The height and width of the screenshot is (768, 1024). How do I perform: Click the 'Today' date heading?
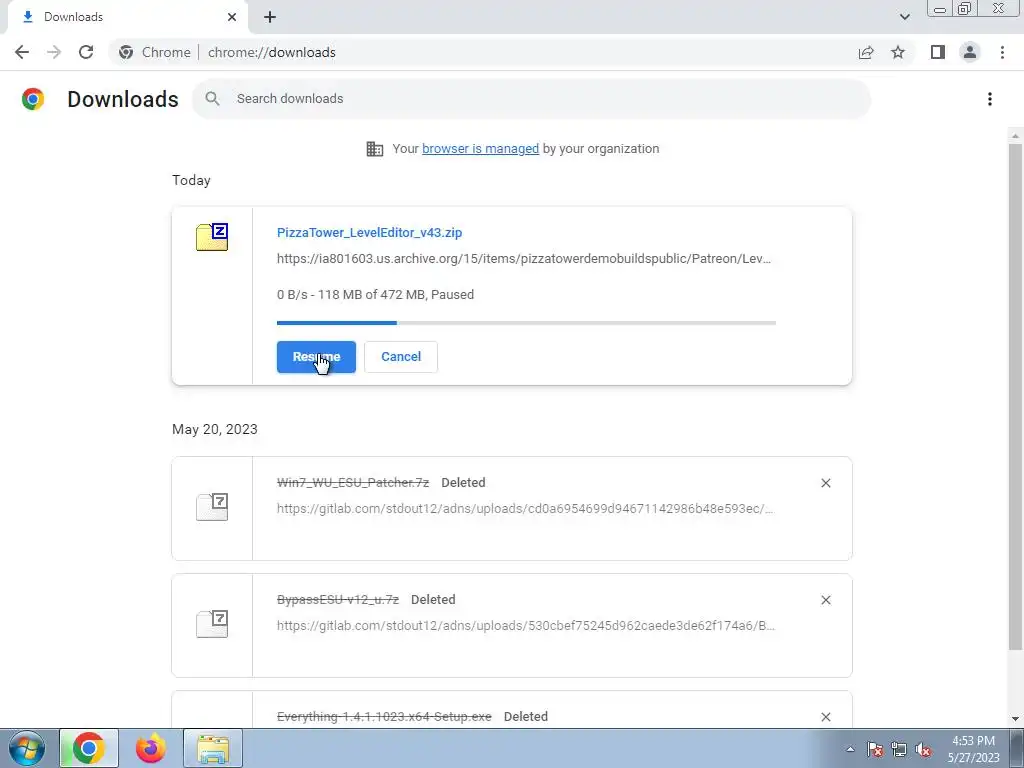pos(191,180)
